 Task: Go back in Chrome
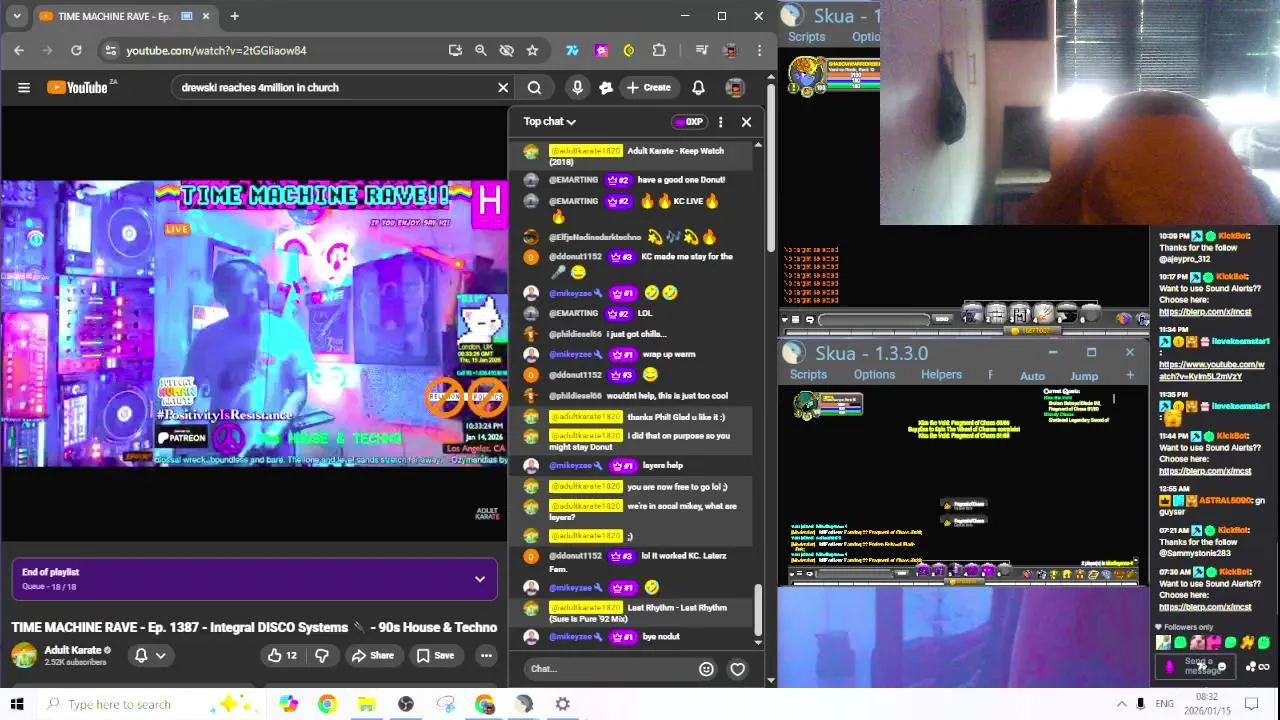[x=19, y=50]
